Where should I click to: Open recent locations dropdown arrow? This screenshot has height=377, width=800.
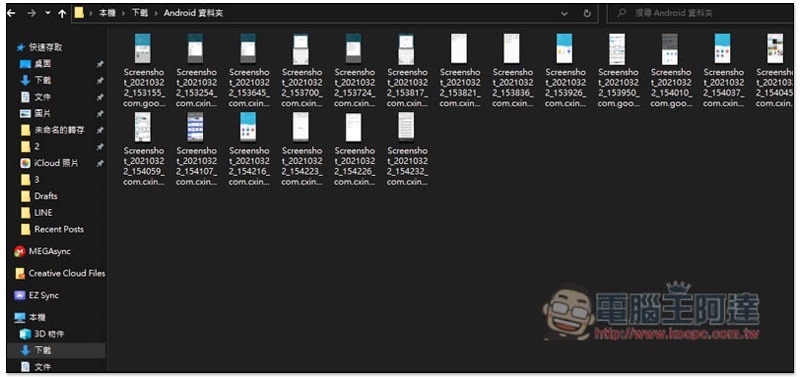click(47, 14)
